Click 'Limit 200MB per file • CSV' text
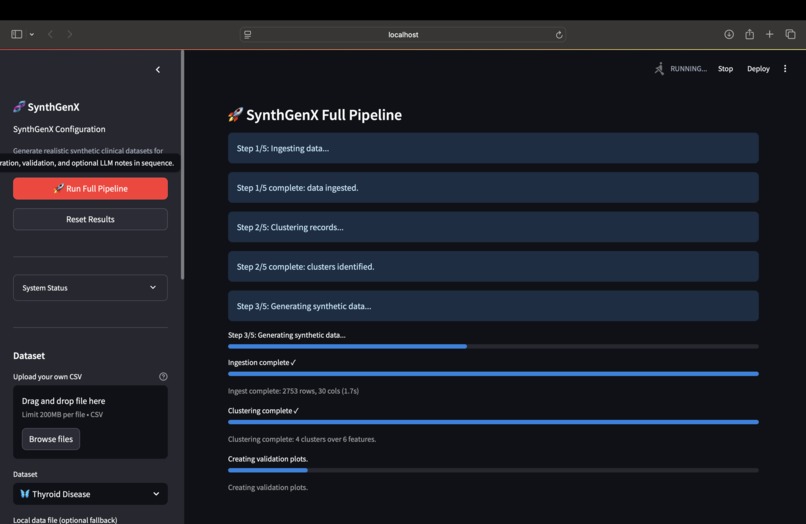 pyautogui.click(x=62, y=414)
